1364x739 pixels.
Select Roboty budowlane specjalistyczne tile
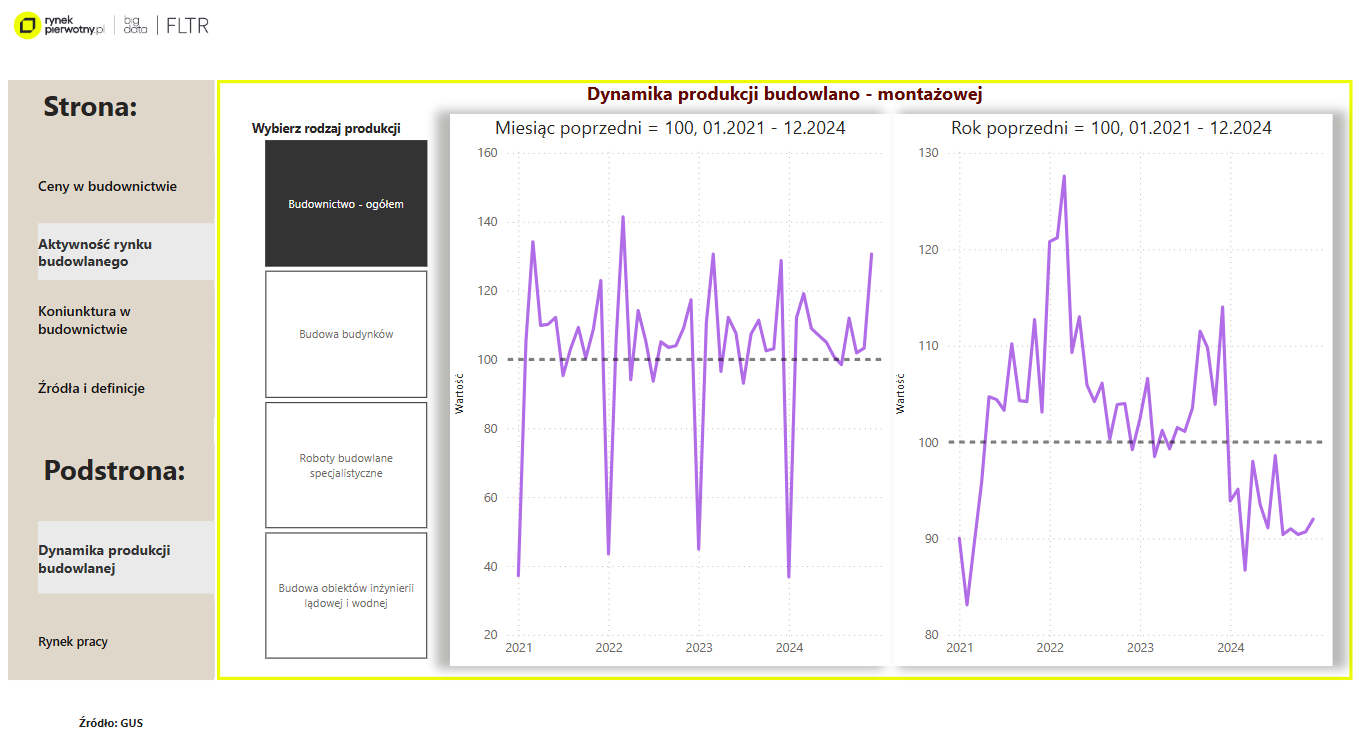click(x=346, y=465)
